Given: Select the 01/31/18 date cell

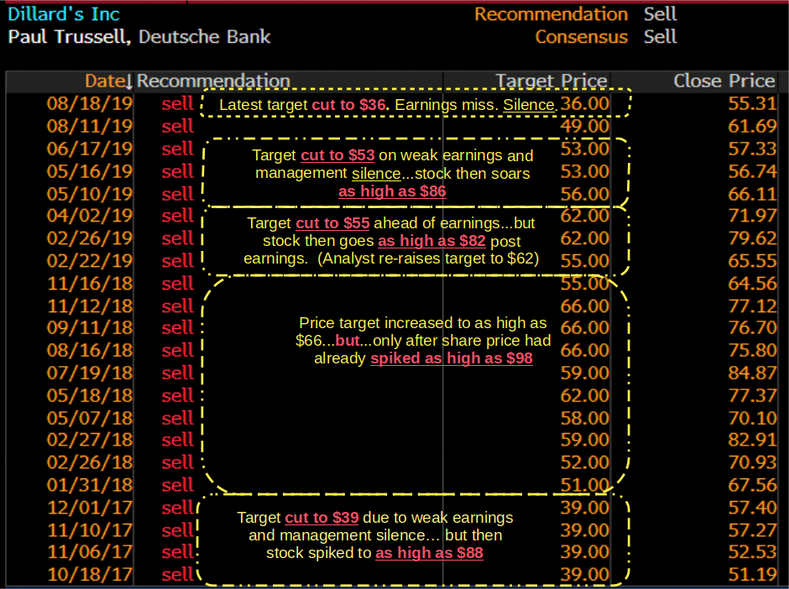Looking at the screenshot, I should [x=90, y=485].
